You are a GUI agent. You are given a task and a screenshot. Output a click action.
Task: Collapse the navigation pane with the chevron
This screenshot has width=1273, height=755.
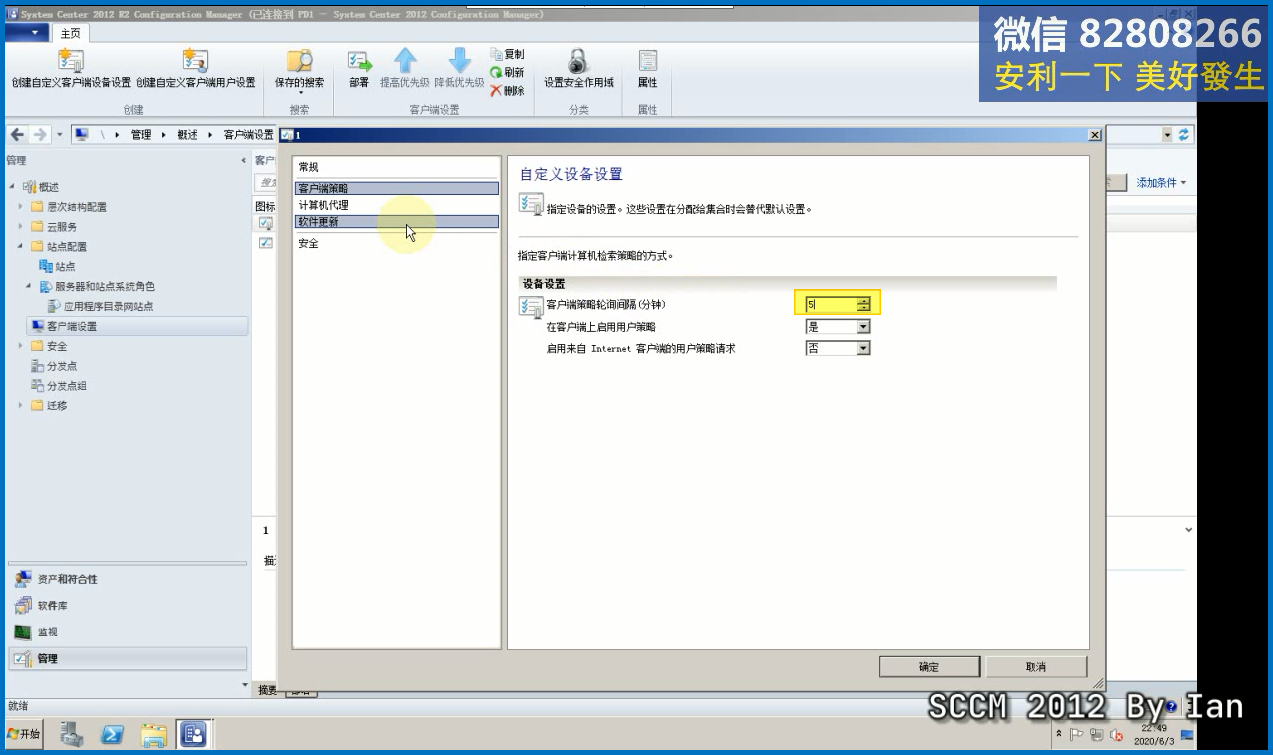click(x=243, y=160)
